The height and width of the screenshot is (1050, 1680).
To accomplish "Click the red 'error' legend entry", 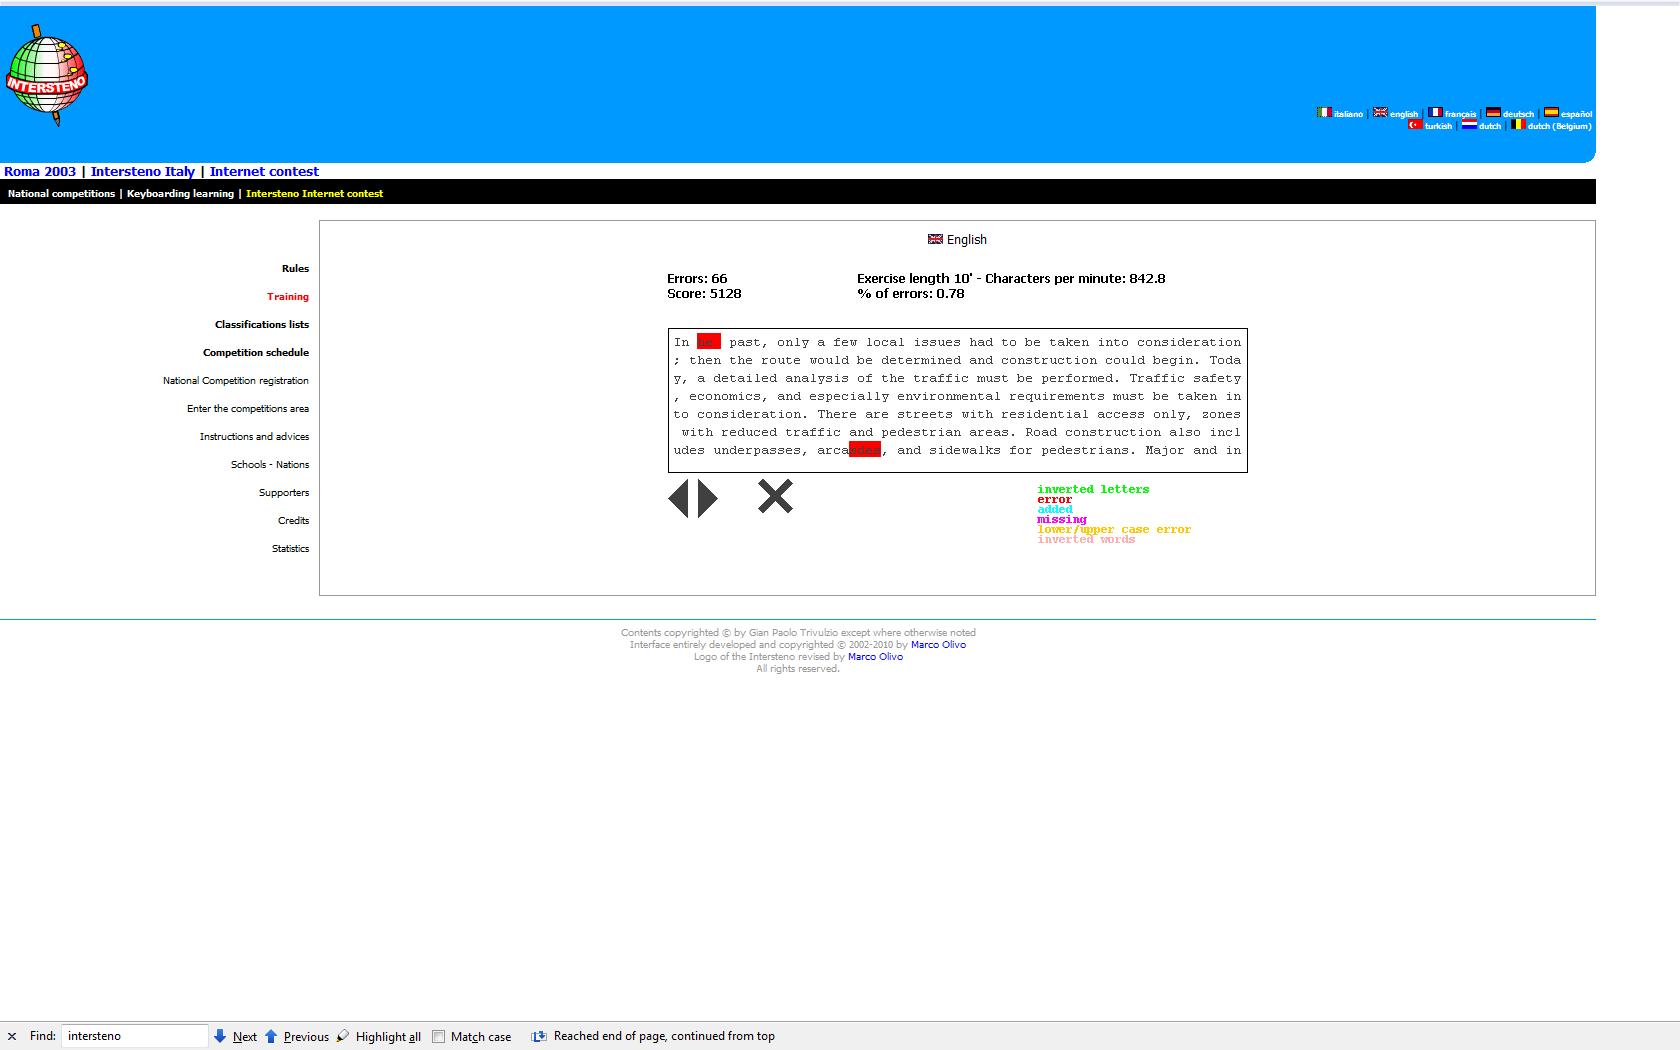I will pos(1054,499).
